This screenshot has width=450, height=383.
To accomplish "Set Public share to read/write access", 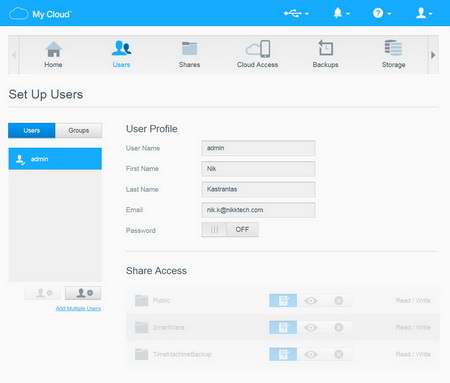I will (x=283, y=300).
